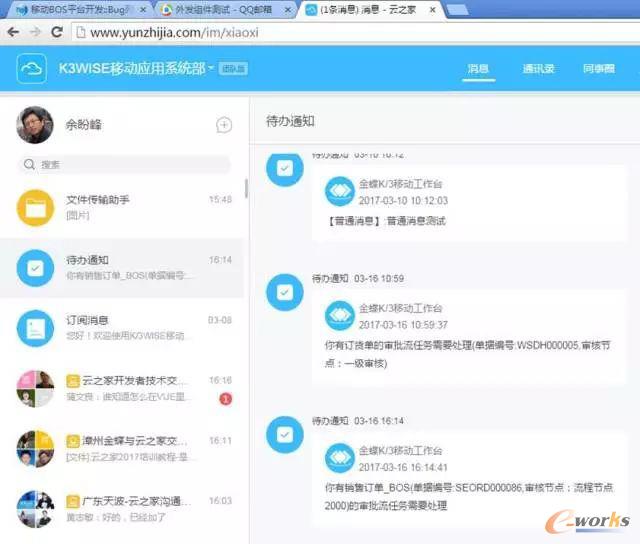The image size is (640, 544).
Task: Click timestamp 2017-03-16 10:59:37
Action: click(x=403, y=325)
